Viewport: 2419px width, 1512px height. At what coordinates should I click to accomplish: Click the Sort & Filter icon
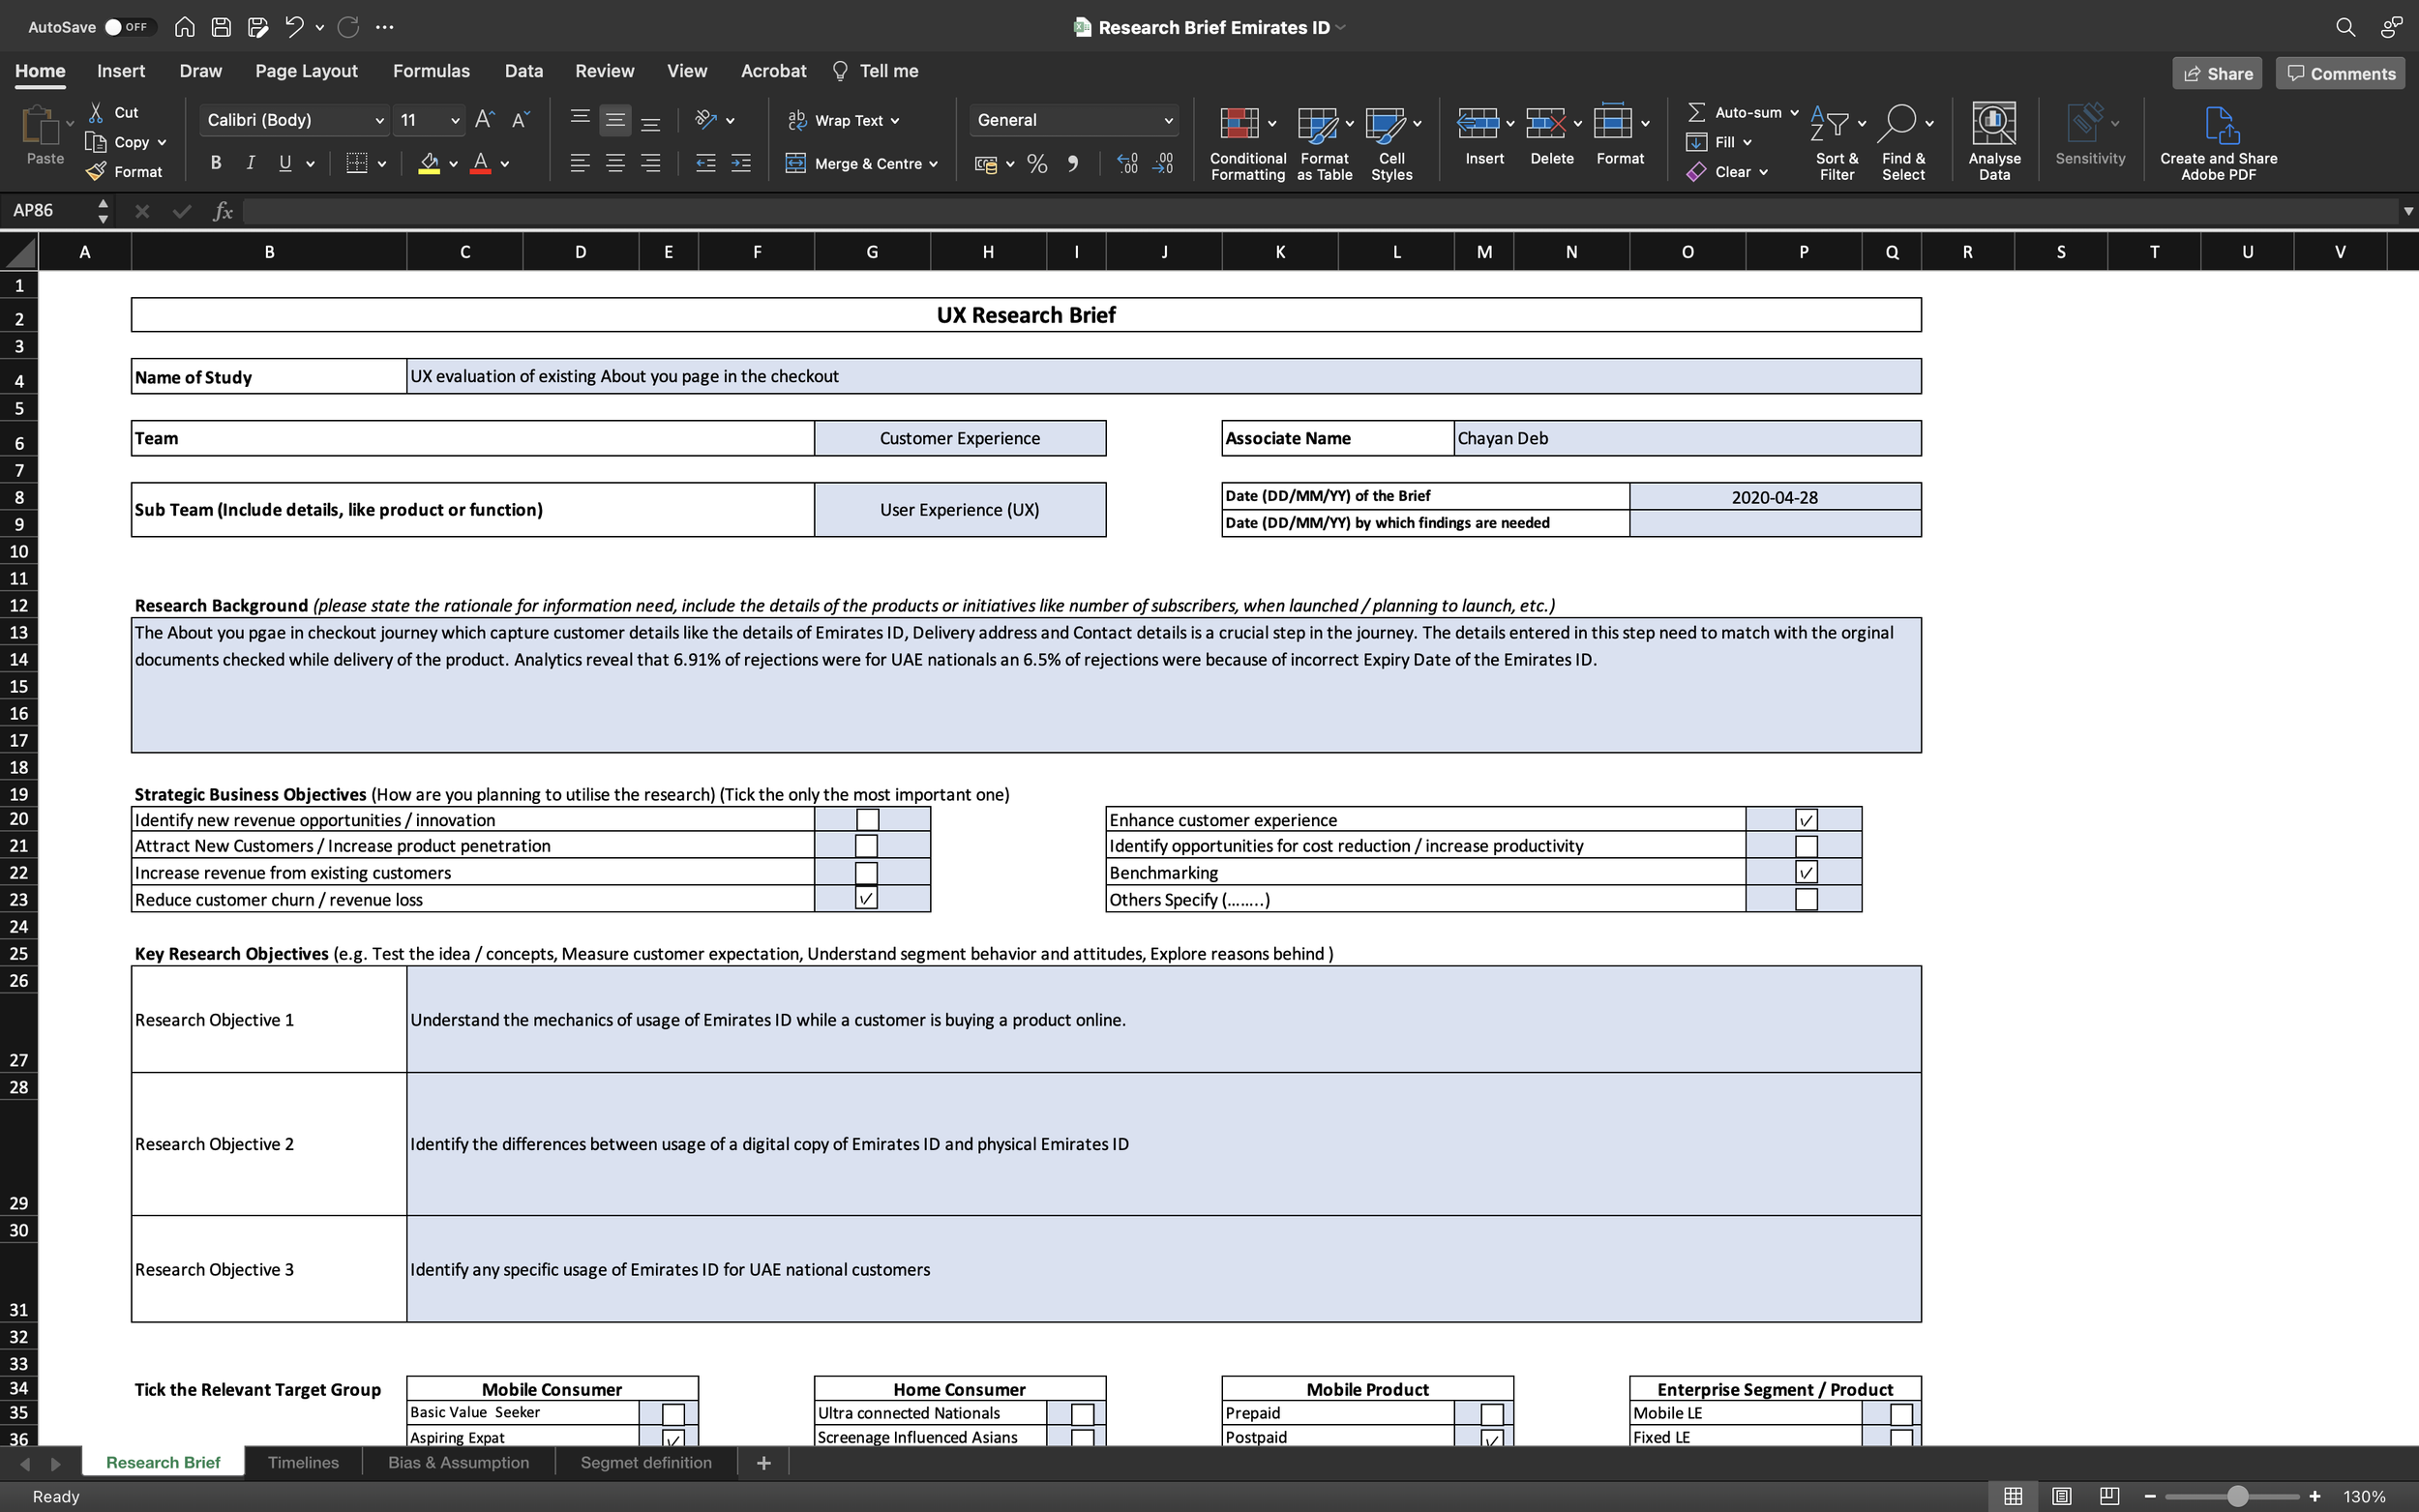[x=1829, y=124]
